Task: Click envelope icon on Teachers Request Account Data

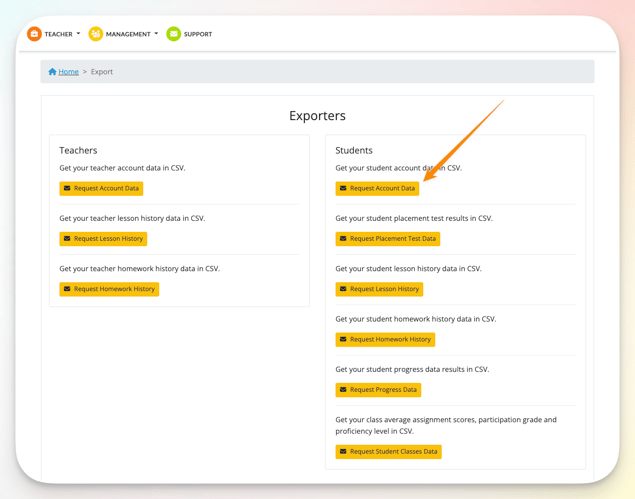Action: 67,188
